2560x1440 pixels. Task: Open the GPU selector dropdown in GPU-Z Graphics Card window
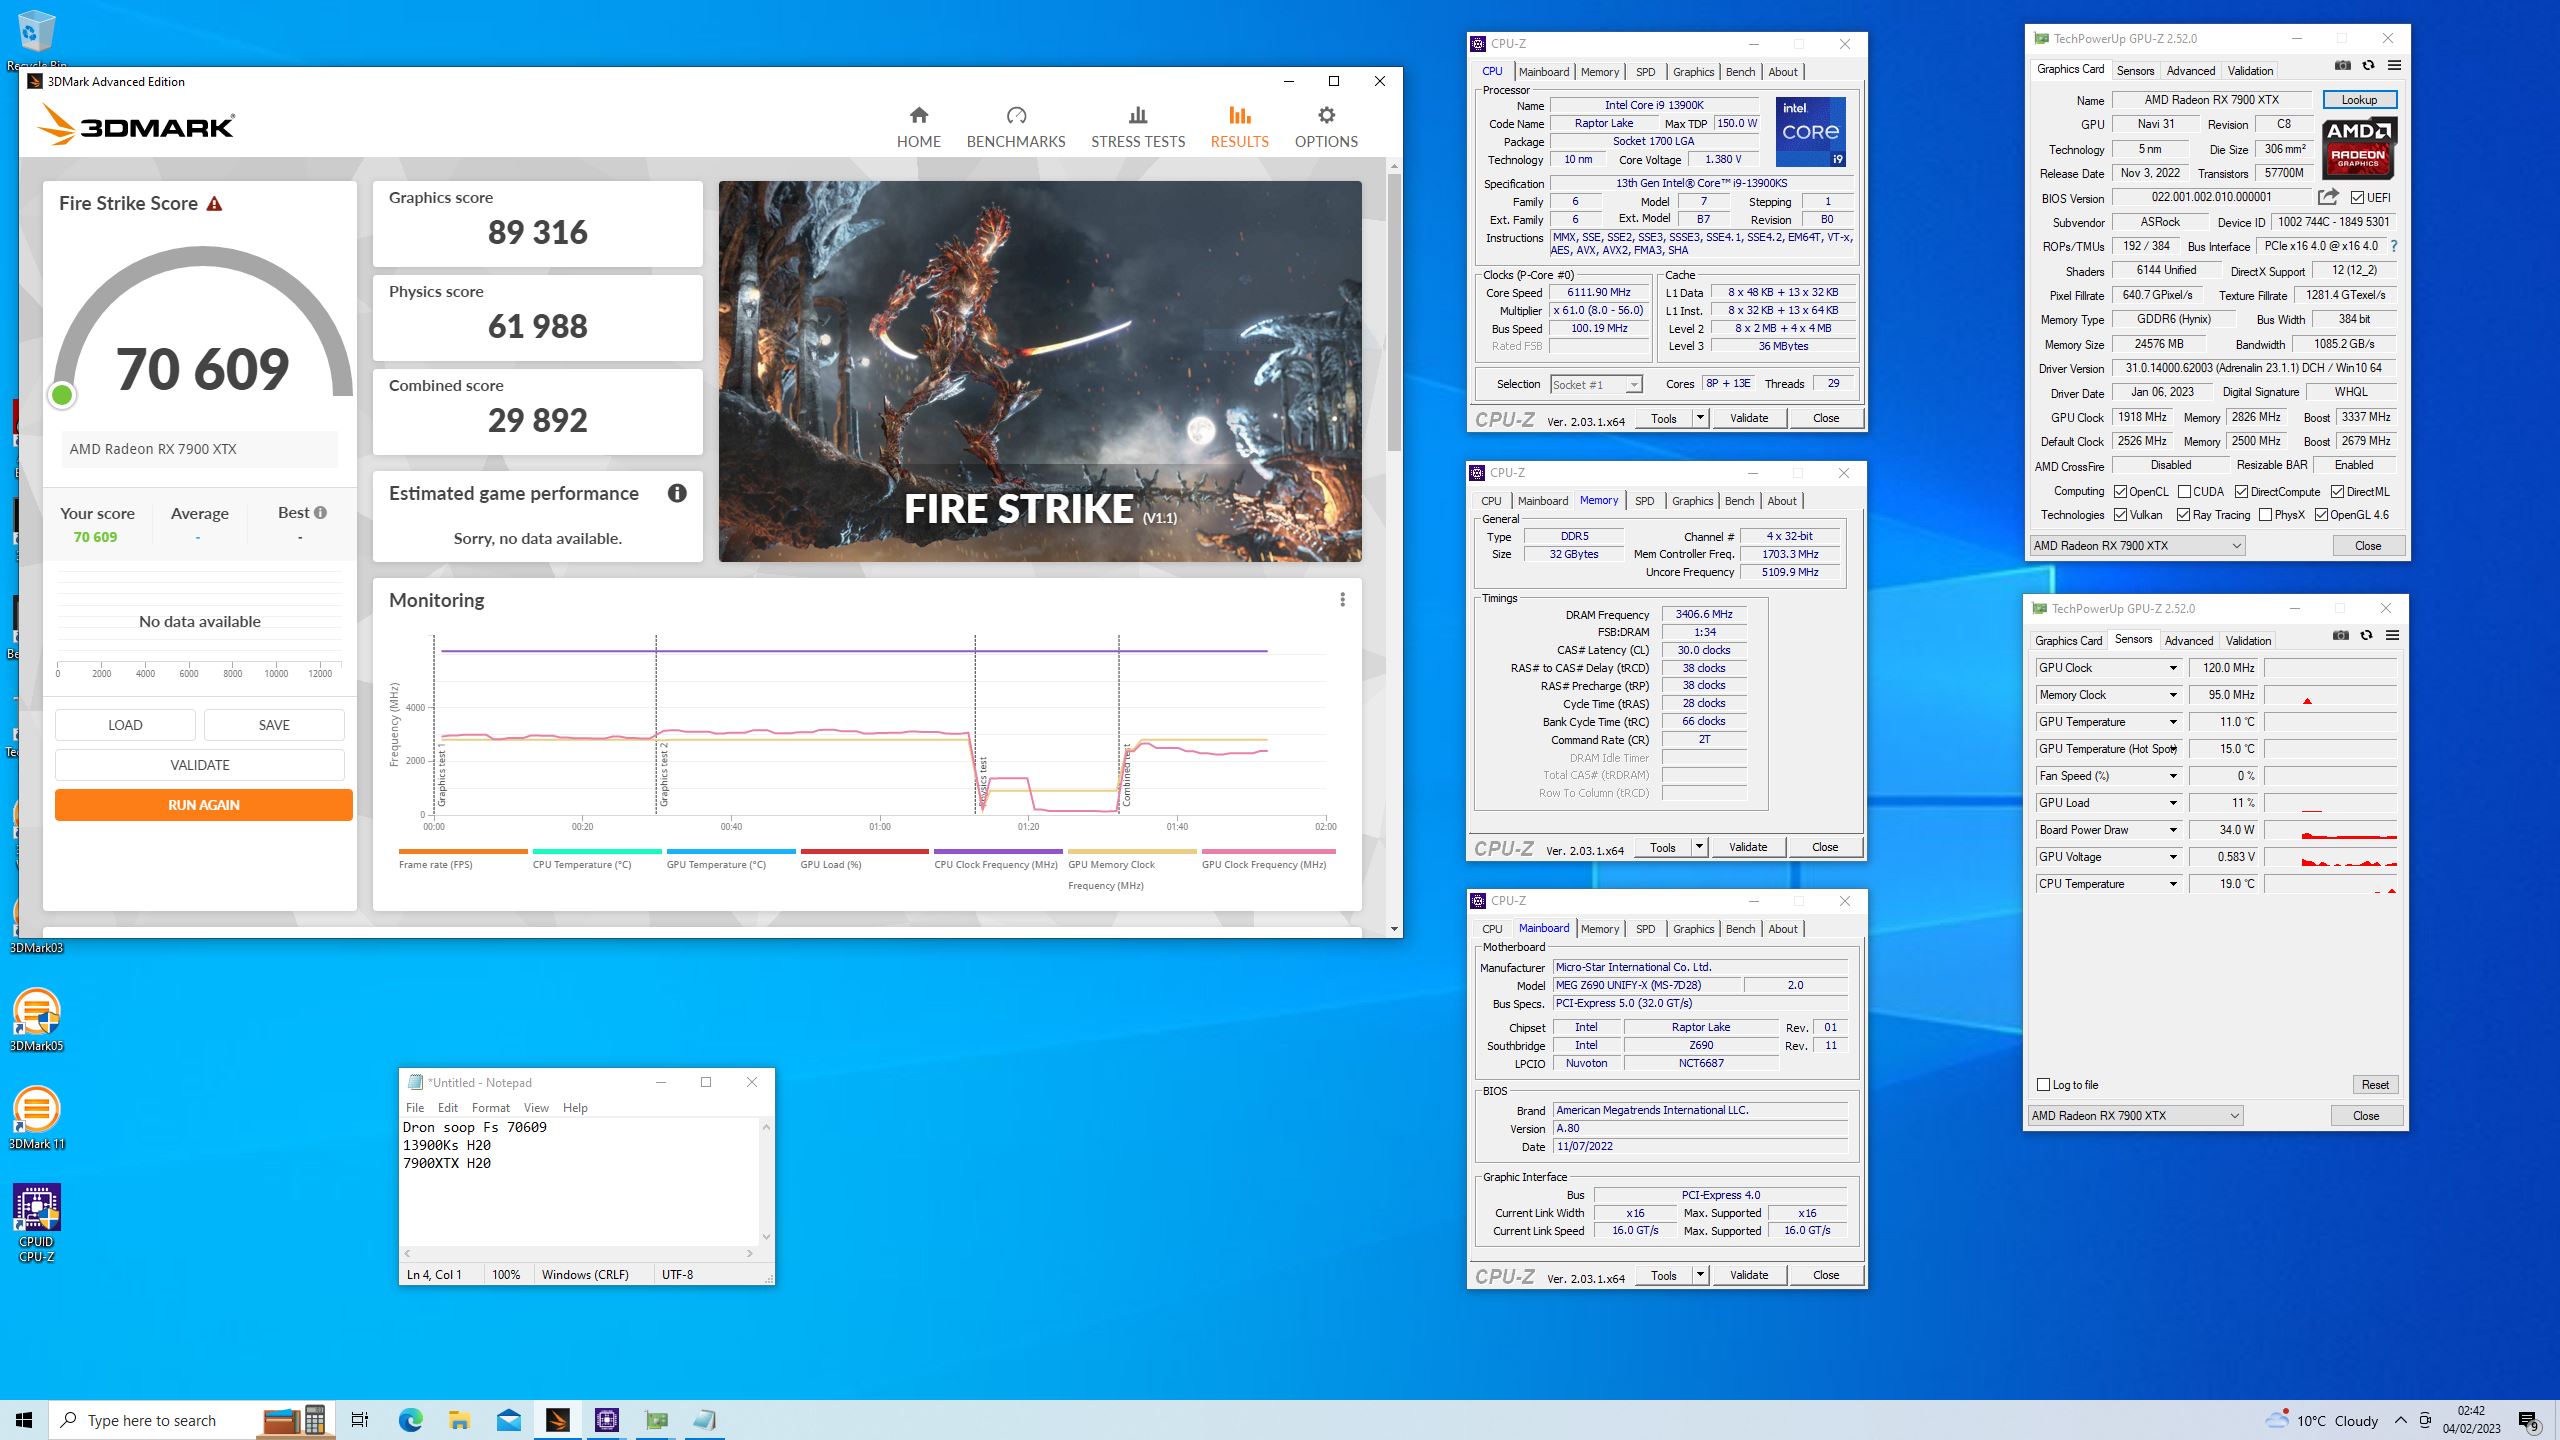pos(2137,546)
